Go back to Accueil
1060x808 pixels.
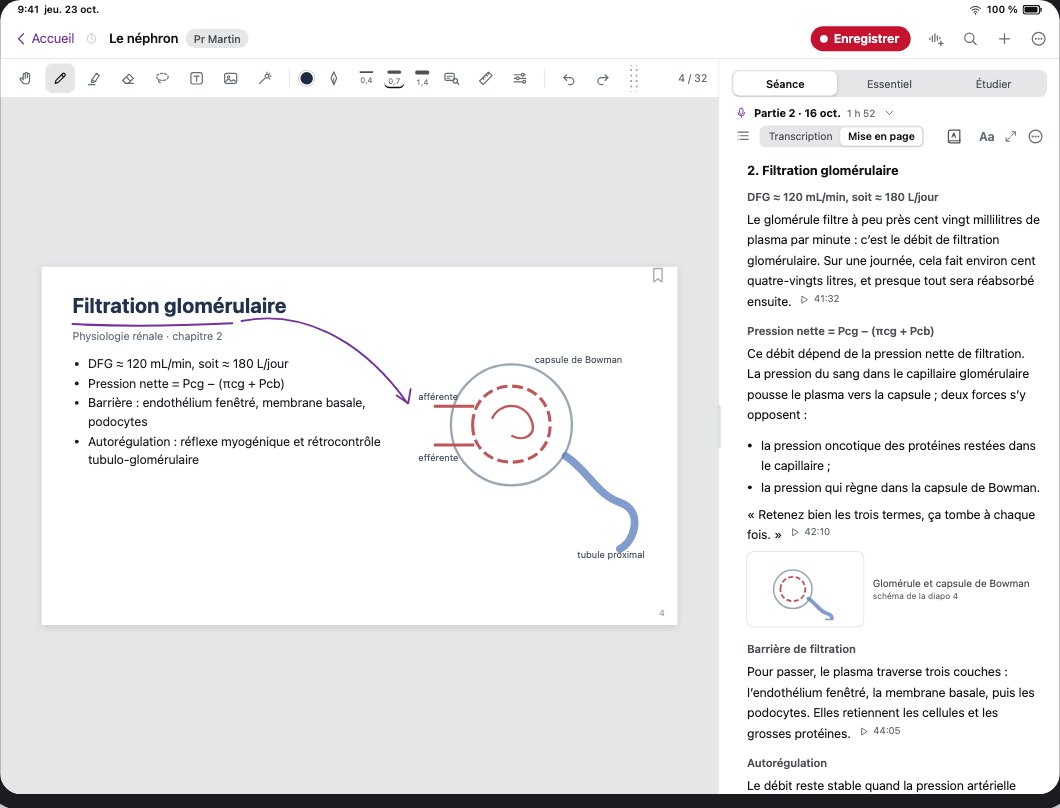coord(45,39)
